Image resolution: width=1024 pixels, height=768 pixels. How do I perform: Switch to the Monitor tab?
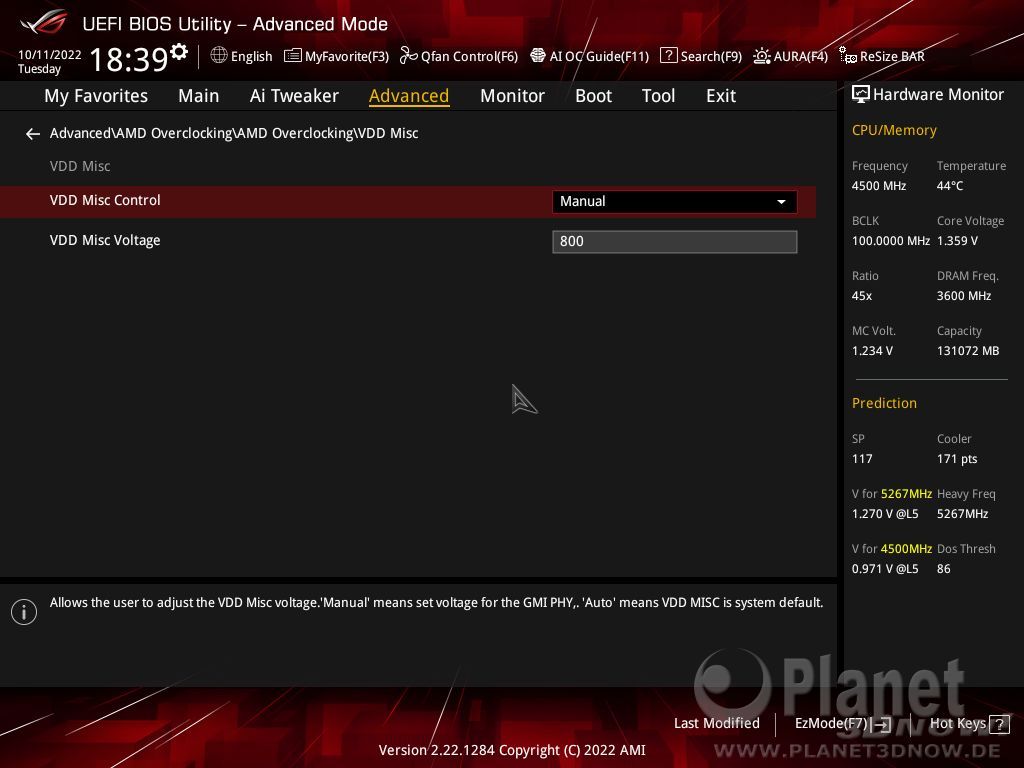512,96
